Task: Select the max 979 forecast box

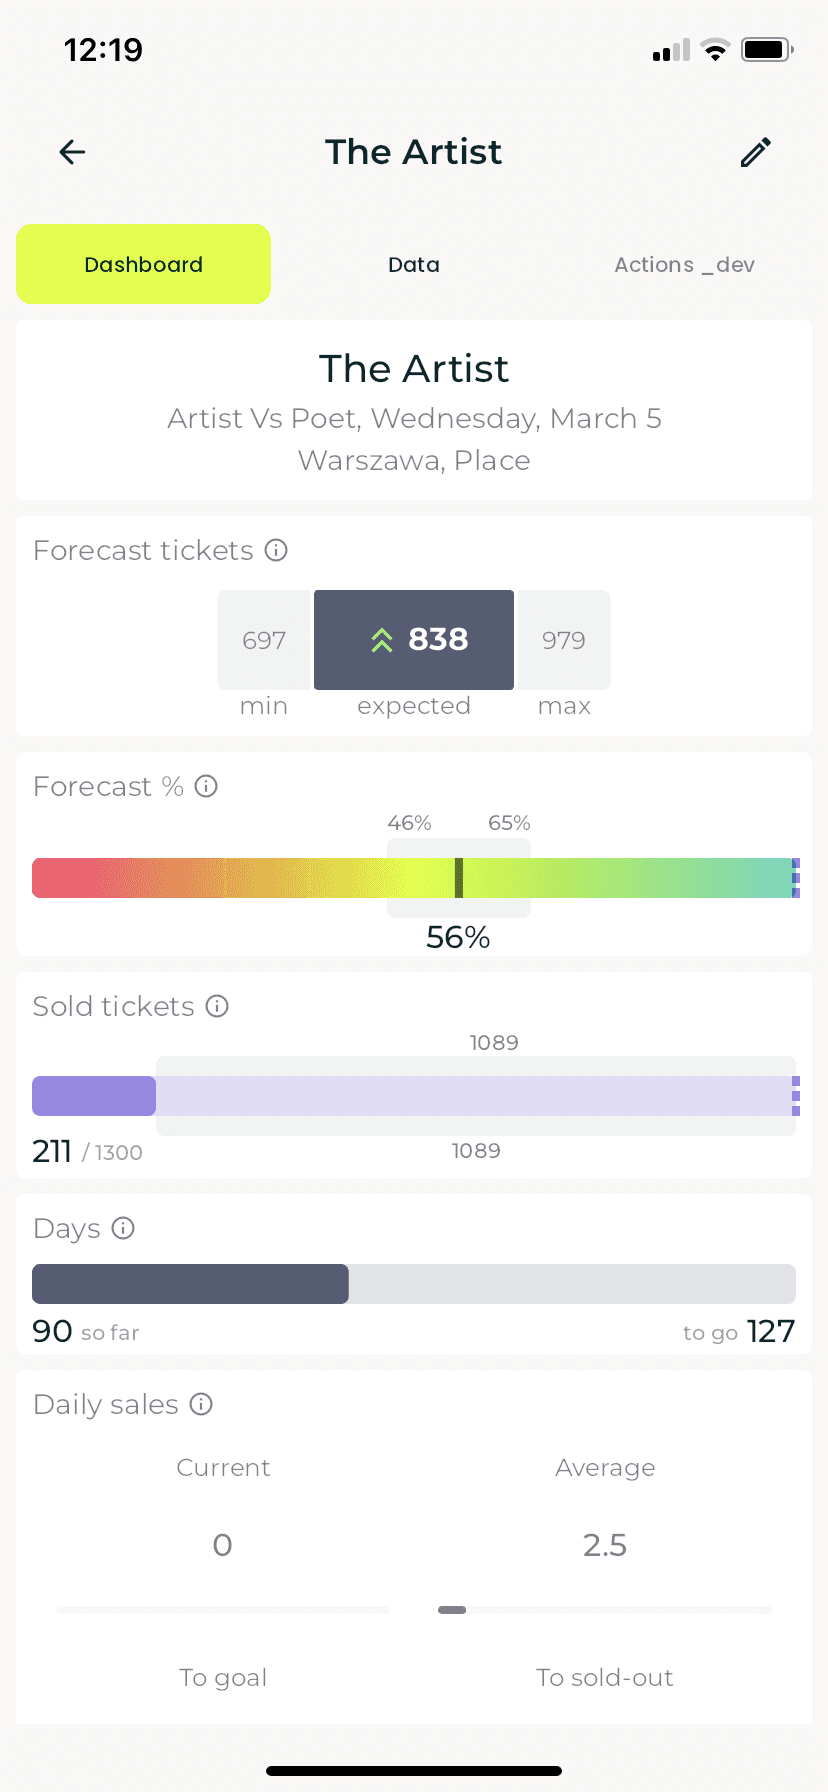Action: point(563,640)
